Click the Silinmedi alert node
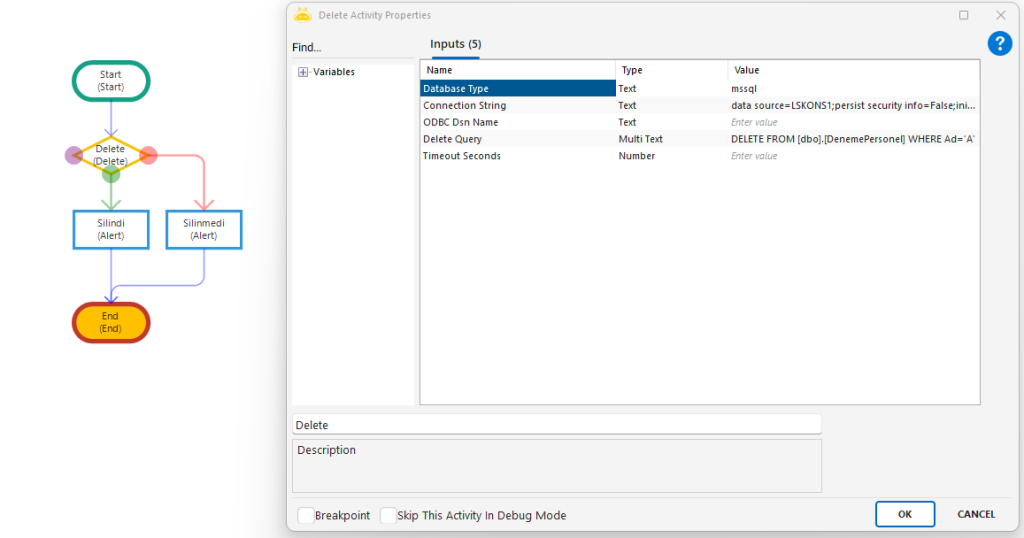Screen dimensions: 1024x538 coord(204,229)
